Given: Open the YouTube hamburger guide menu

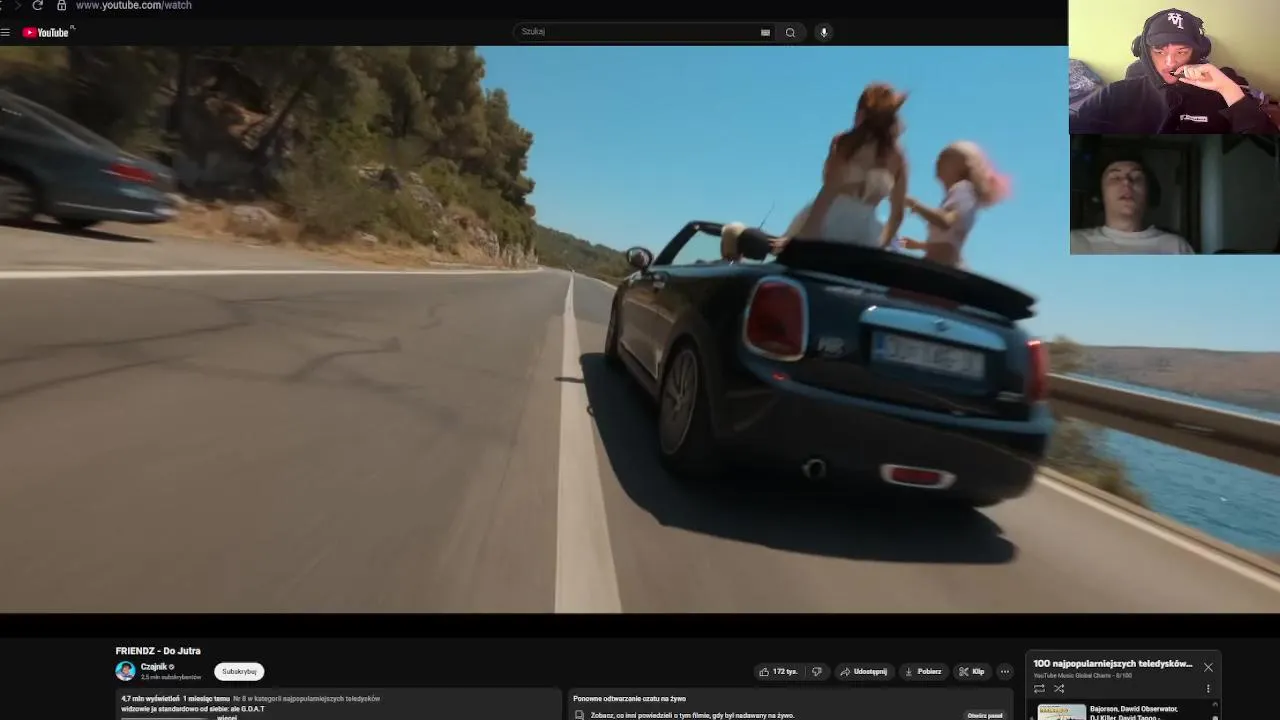Looking at the screenshot, I should [5, 32].
